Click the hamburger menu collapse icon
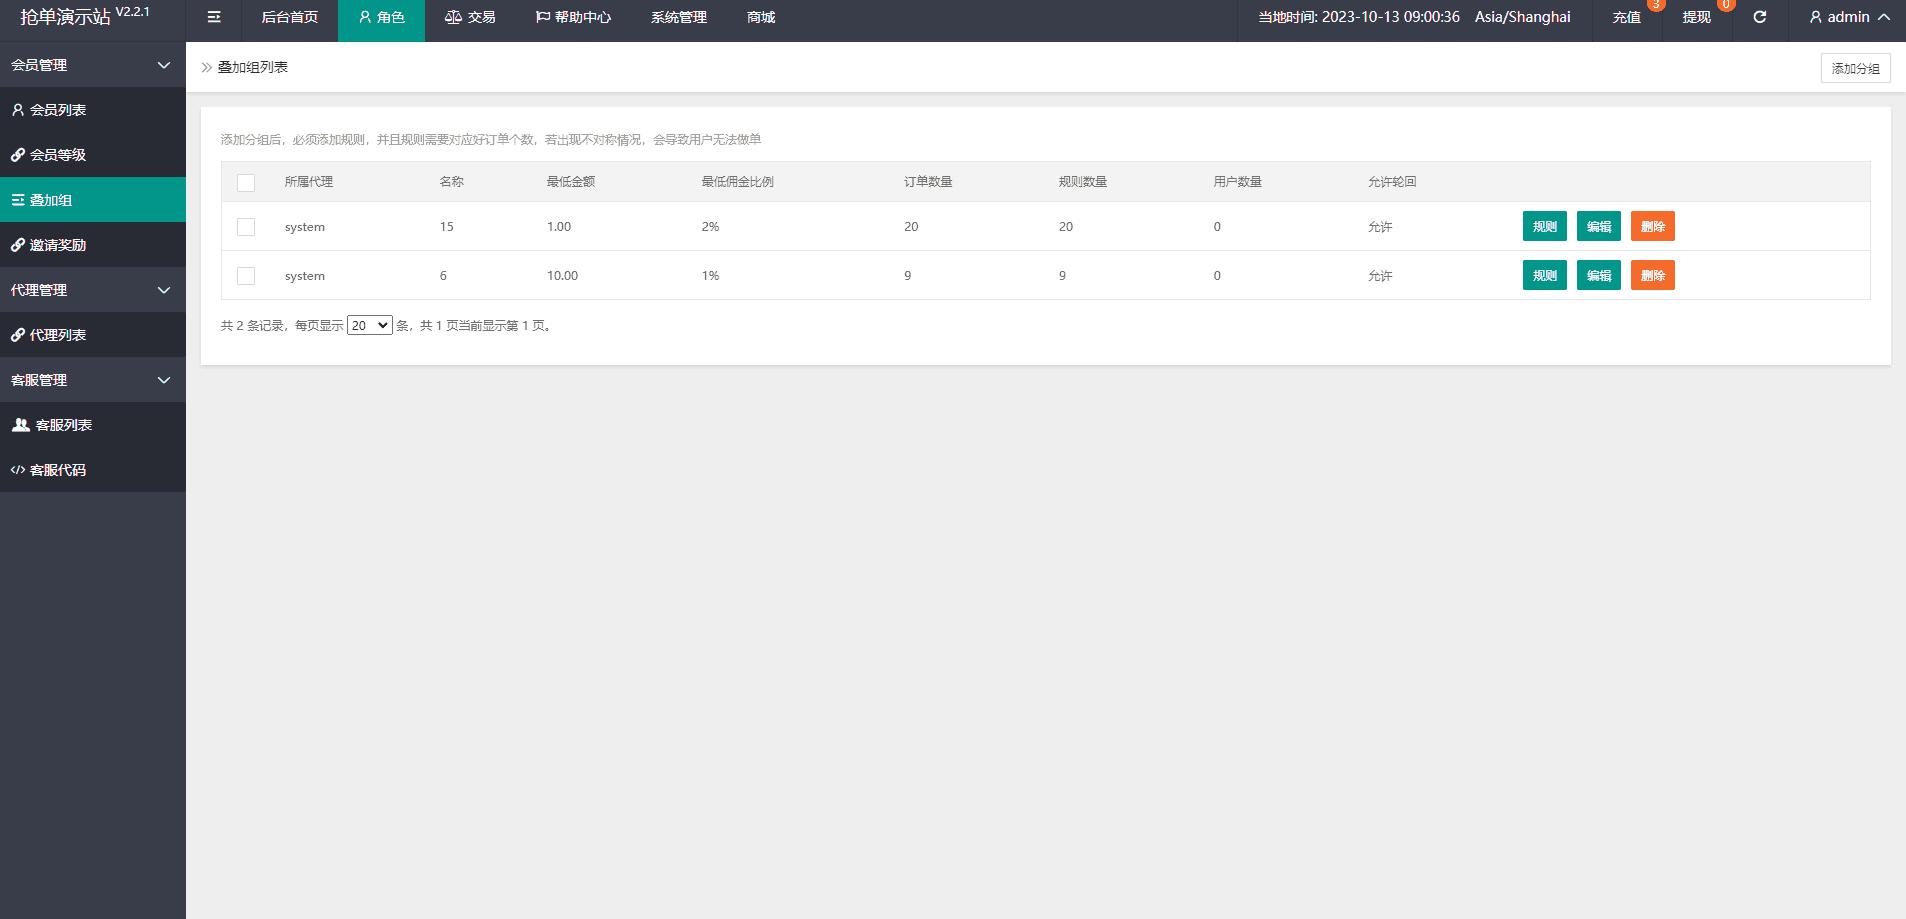 point(214,17)
